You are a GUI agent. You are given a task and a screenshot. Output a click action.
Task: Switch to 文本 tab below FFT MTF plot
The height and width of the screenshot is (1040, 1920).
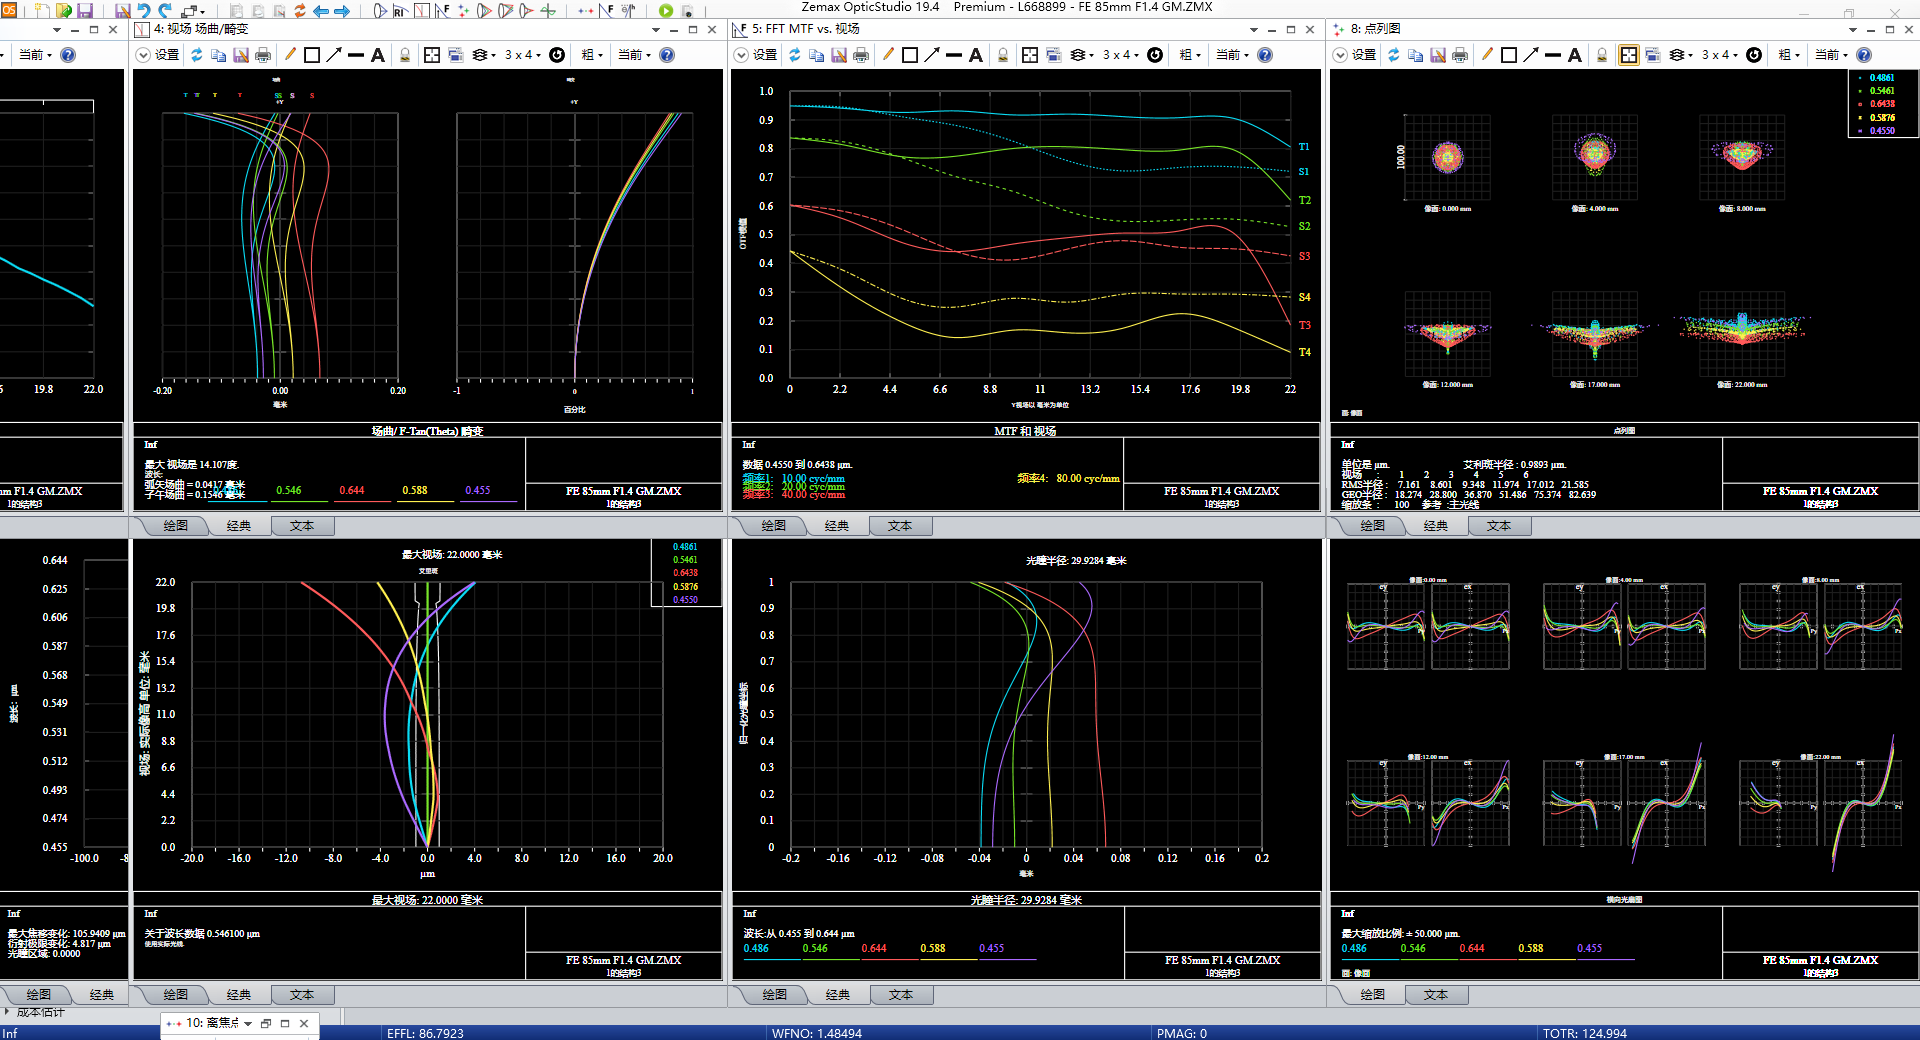tap(900, 526)
